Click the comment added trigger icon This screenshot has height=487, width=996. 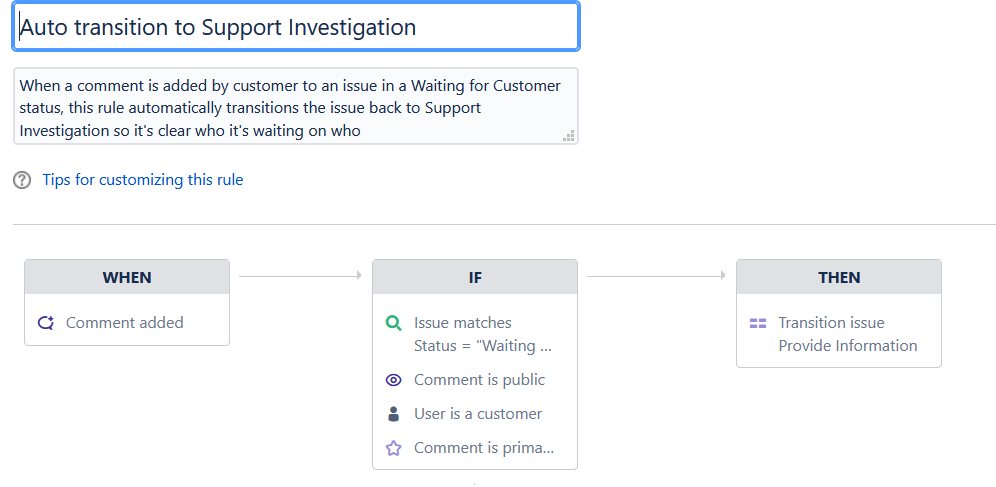point(46,323)
